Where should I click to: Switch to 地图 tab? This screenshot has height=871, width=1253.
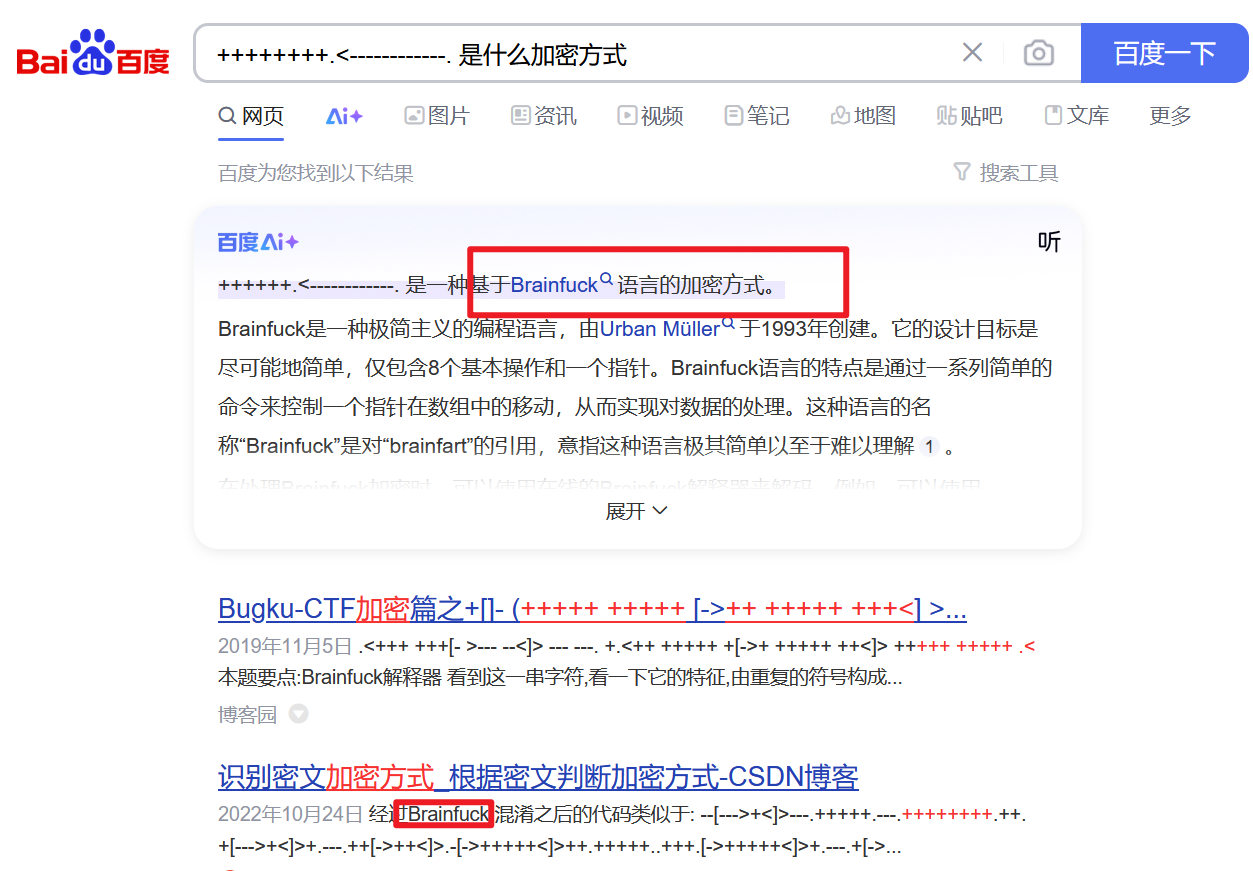pos(863,116)
